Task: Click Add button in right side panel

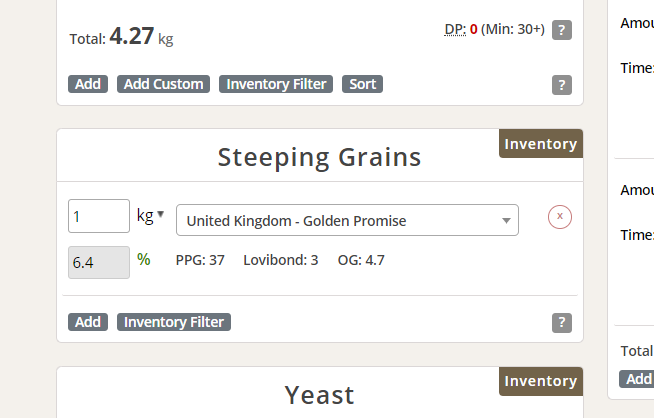Action: click(x=637, y=379)
